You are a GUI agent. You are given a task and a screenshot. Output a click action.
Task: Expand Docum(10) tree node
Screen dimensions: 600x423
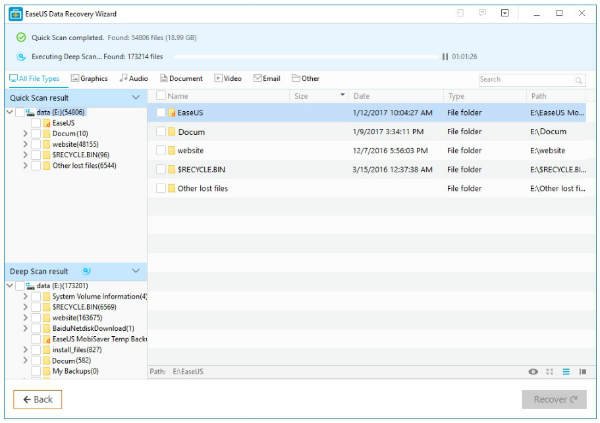25,134
